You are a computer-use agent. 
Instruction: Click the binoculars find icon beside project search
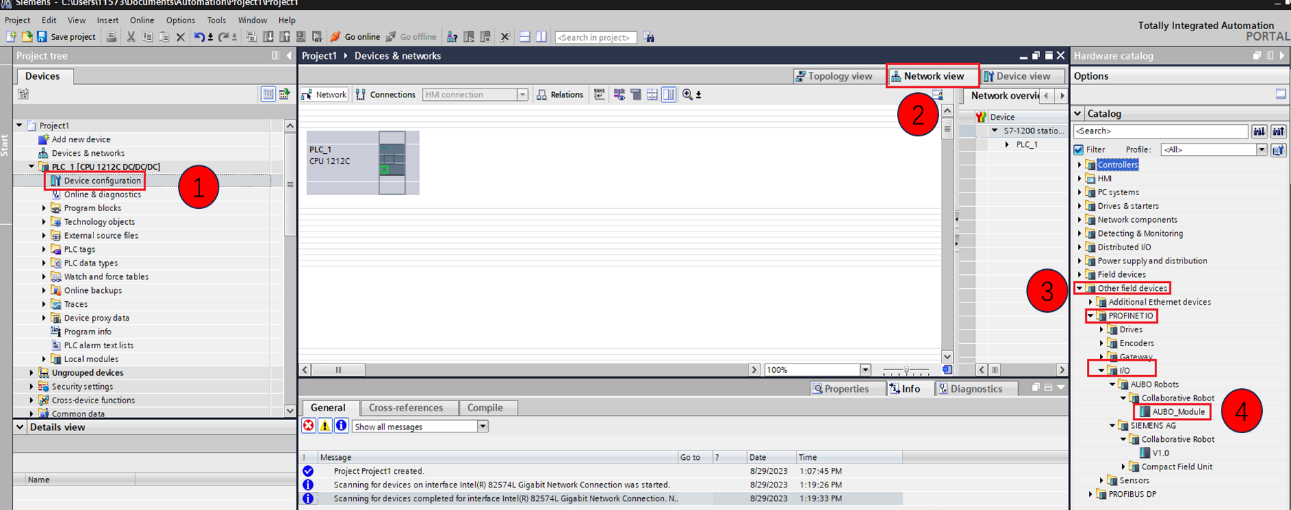(650, 37)
